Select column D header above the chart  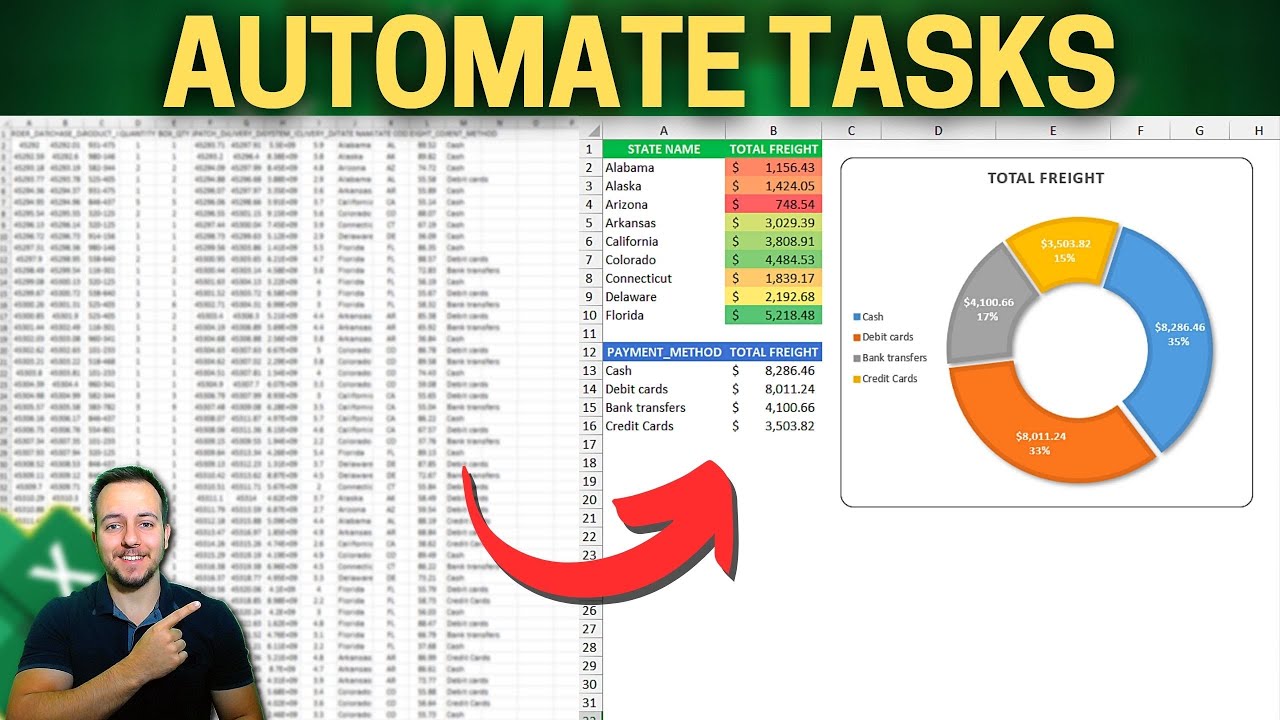tap(938, 130)
